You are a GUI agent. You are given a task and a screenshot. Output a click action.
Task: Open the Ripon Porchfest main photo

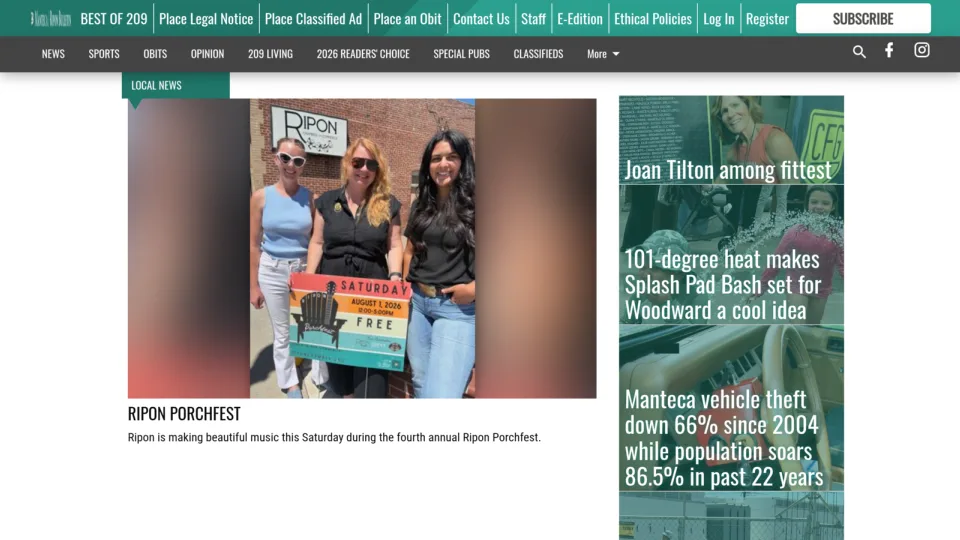coord(362,249)
